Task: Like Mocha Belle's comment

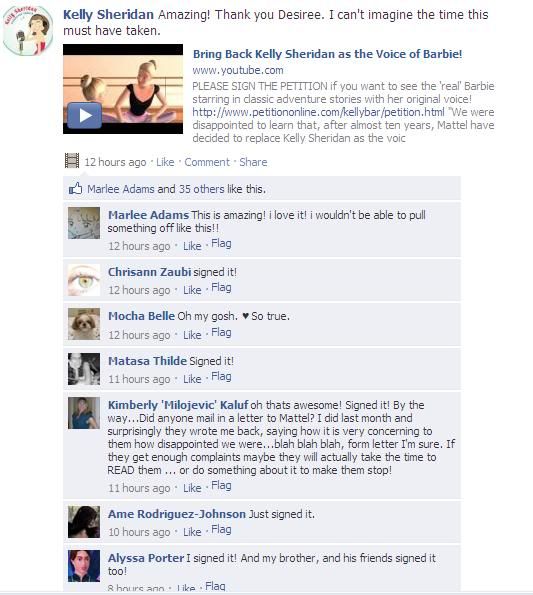Action: 192,335
